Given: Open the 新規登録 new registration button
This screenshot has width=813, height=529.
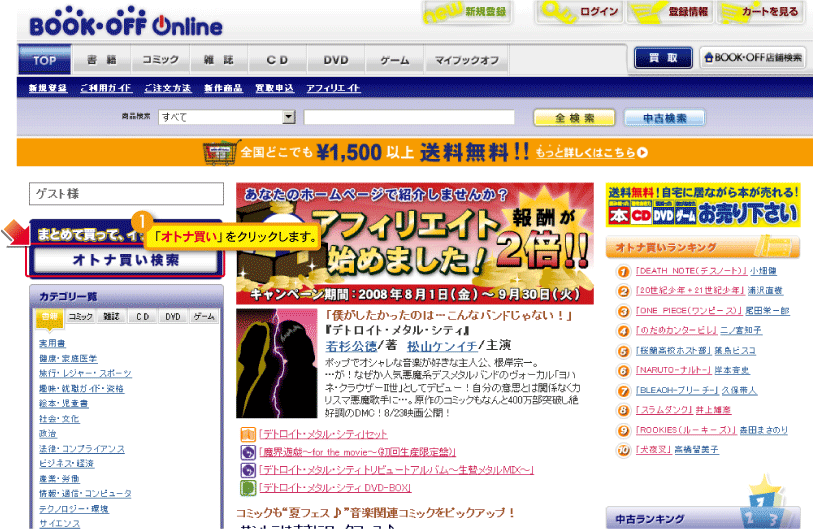Looking at the screenshot, I should 467,12.
